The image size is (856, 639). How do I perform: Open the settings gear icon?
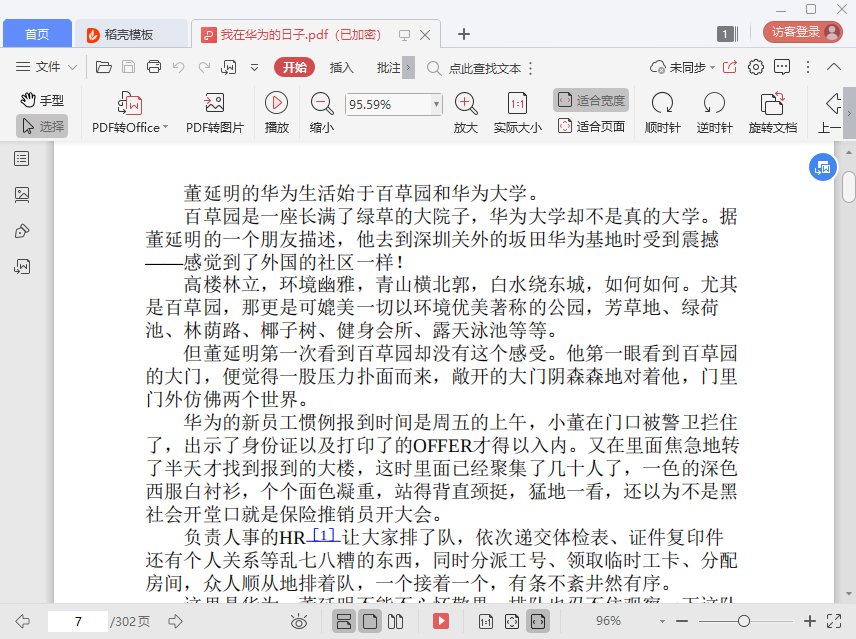(756, 67)
